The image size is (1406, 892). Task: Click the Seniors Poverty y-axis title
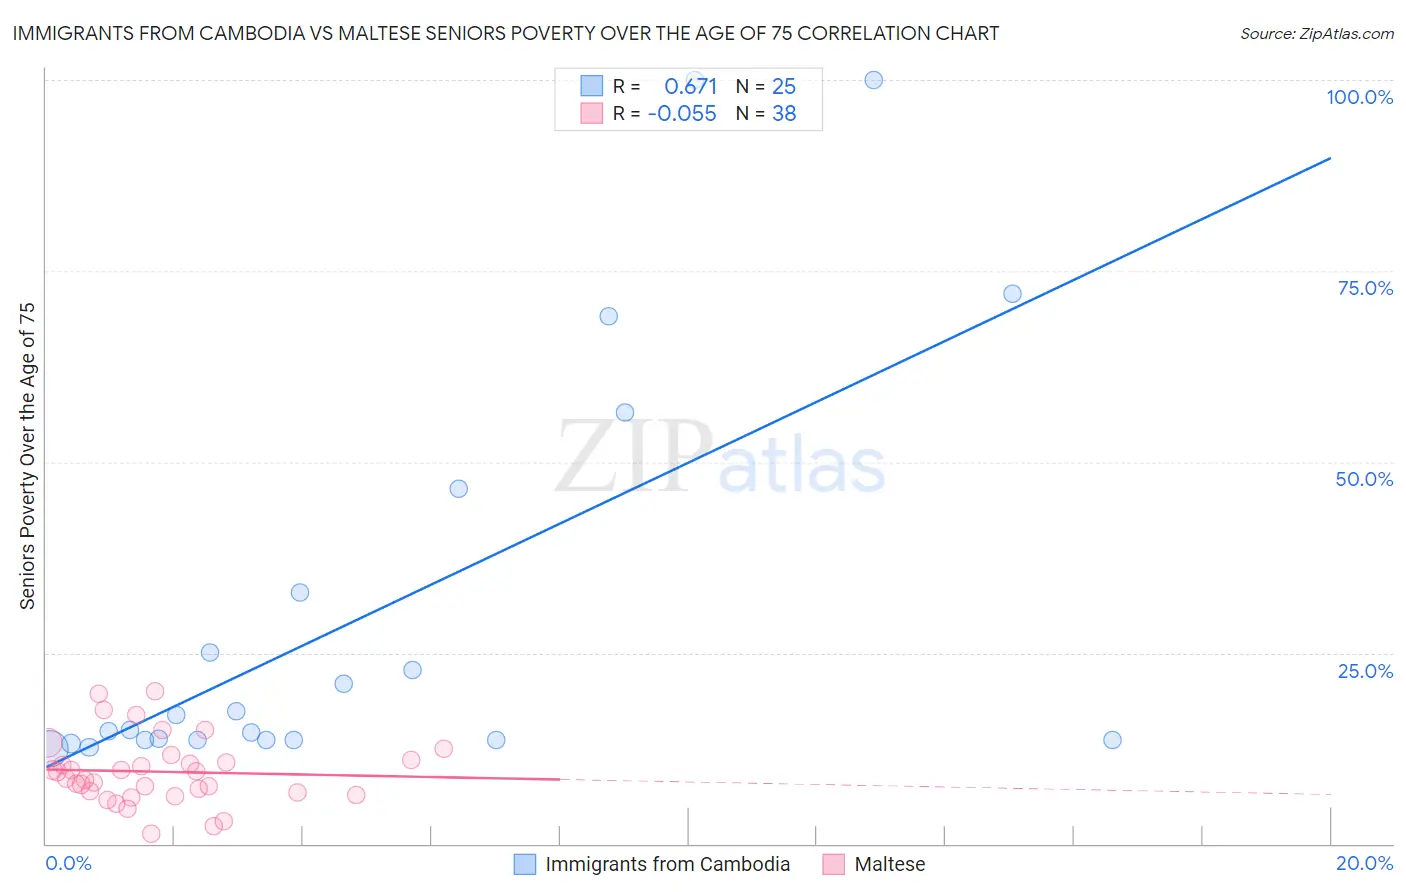tap(27, 455)
